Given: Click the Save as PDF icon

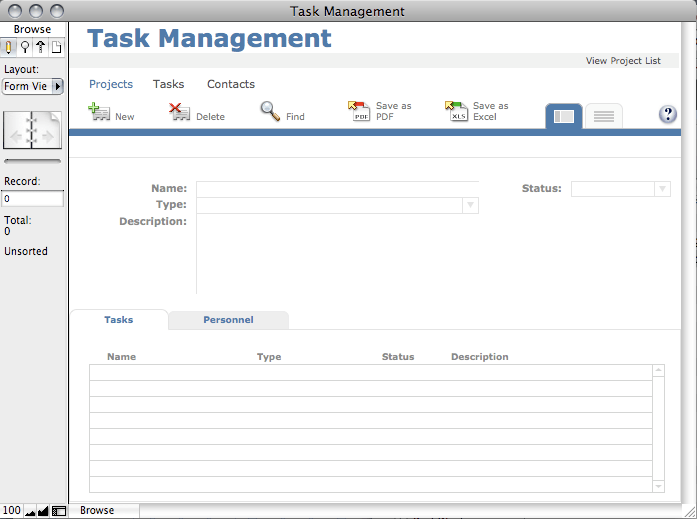Looking at the screenshot, I should click(x=359, y=111).
